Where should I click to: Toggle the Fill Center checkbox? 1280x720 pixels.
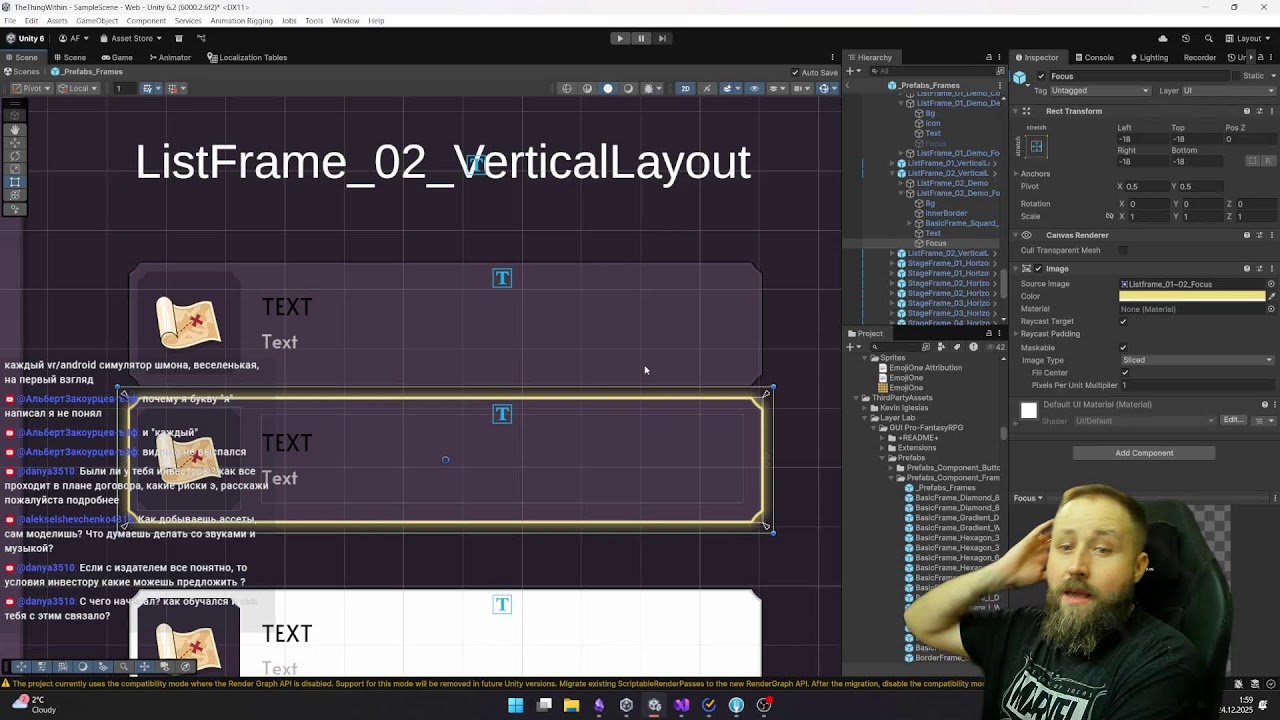click(x=1124, y=373)
